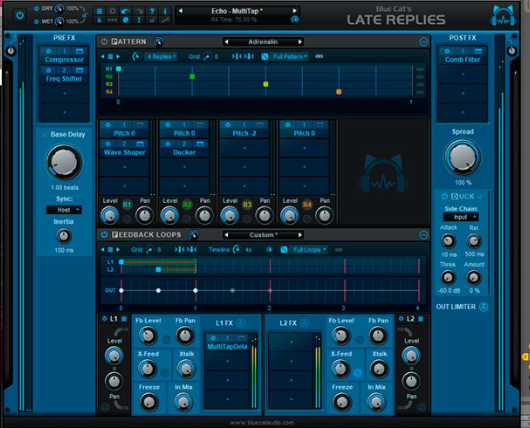Toggle the PATTERN section power button
This screenshot has width=530, height=428.
coord(104,42)
